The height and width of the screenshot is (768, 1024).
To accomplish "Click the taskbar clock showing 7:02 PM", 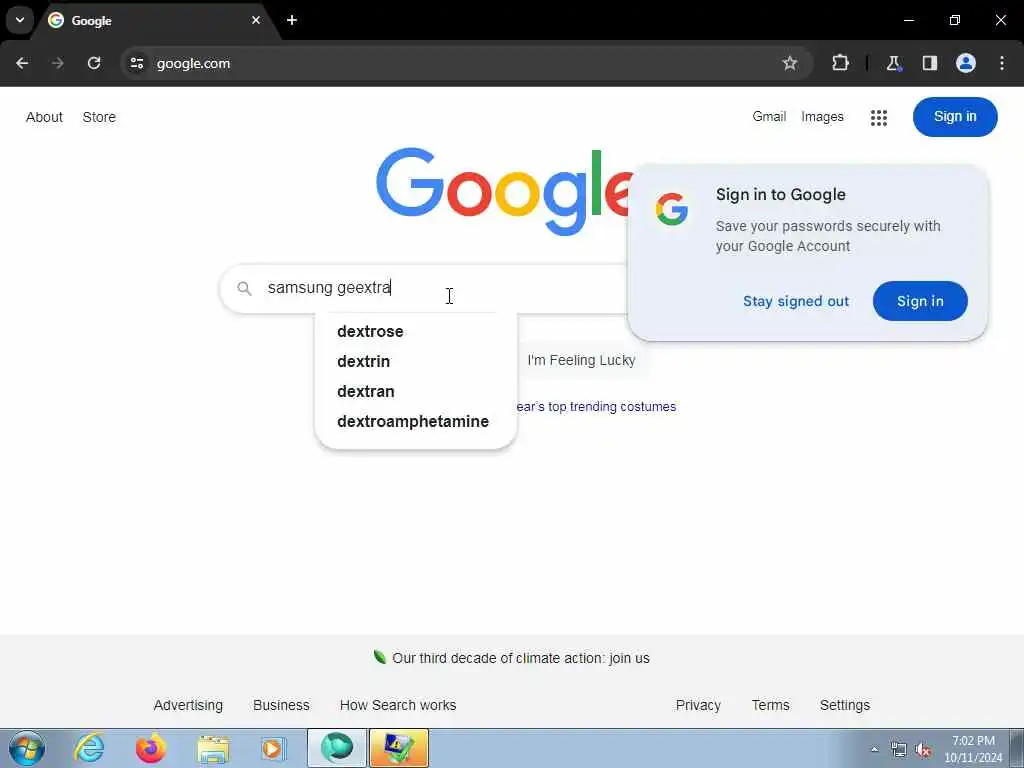I will (x=973, y=749).
